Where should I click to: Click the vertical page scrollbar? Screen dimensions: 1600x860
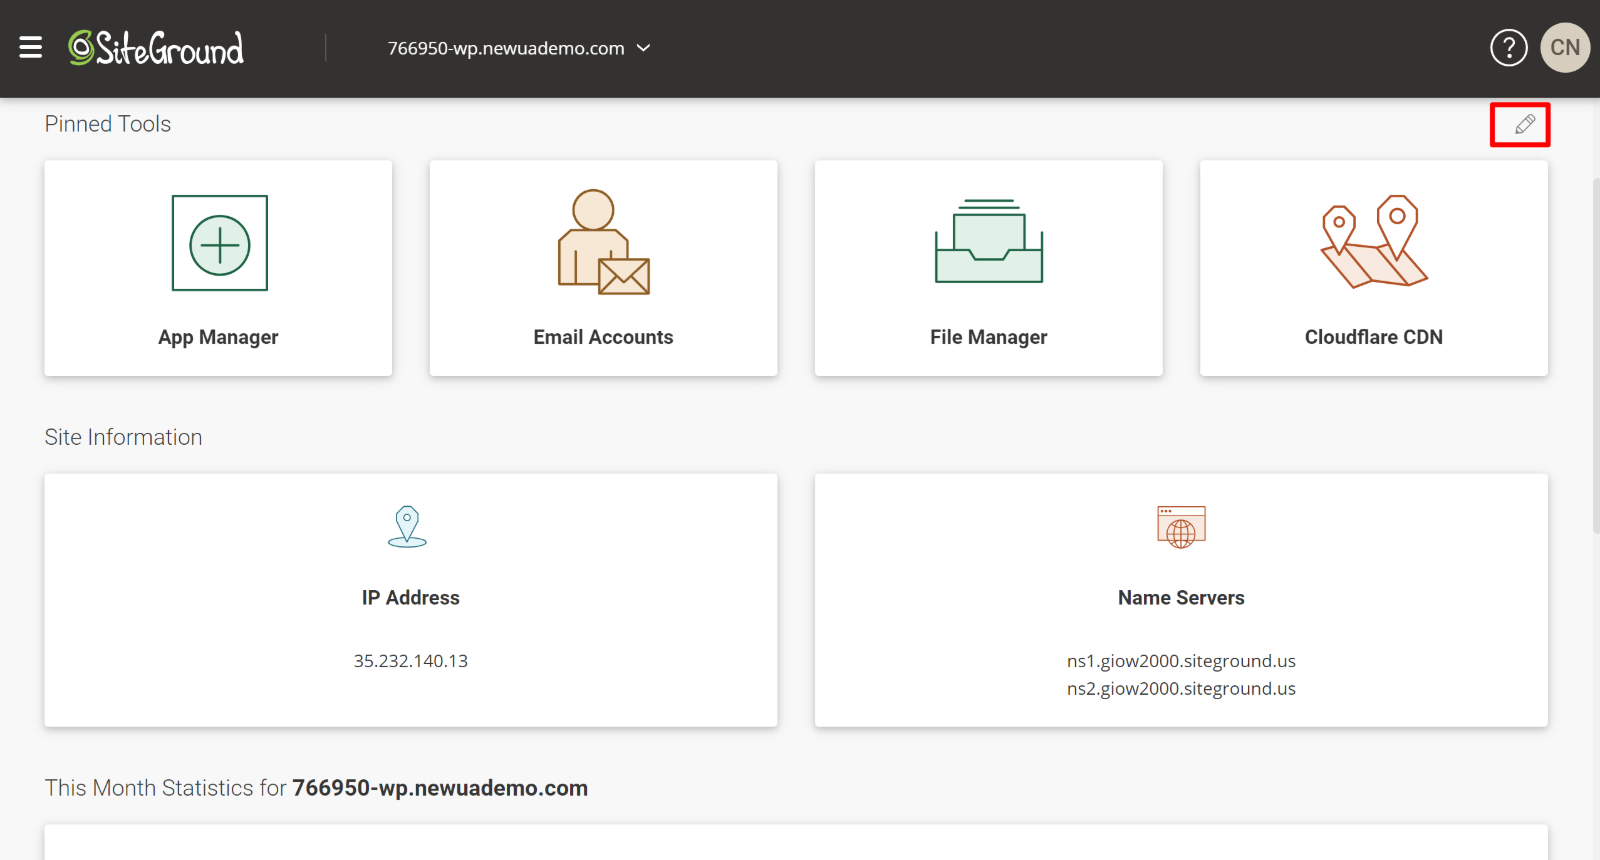click(1595, 355)
